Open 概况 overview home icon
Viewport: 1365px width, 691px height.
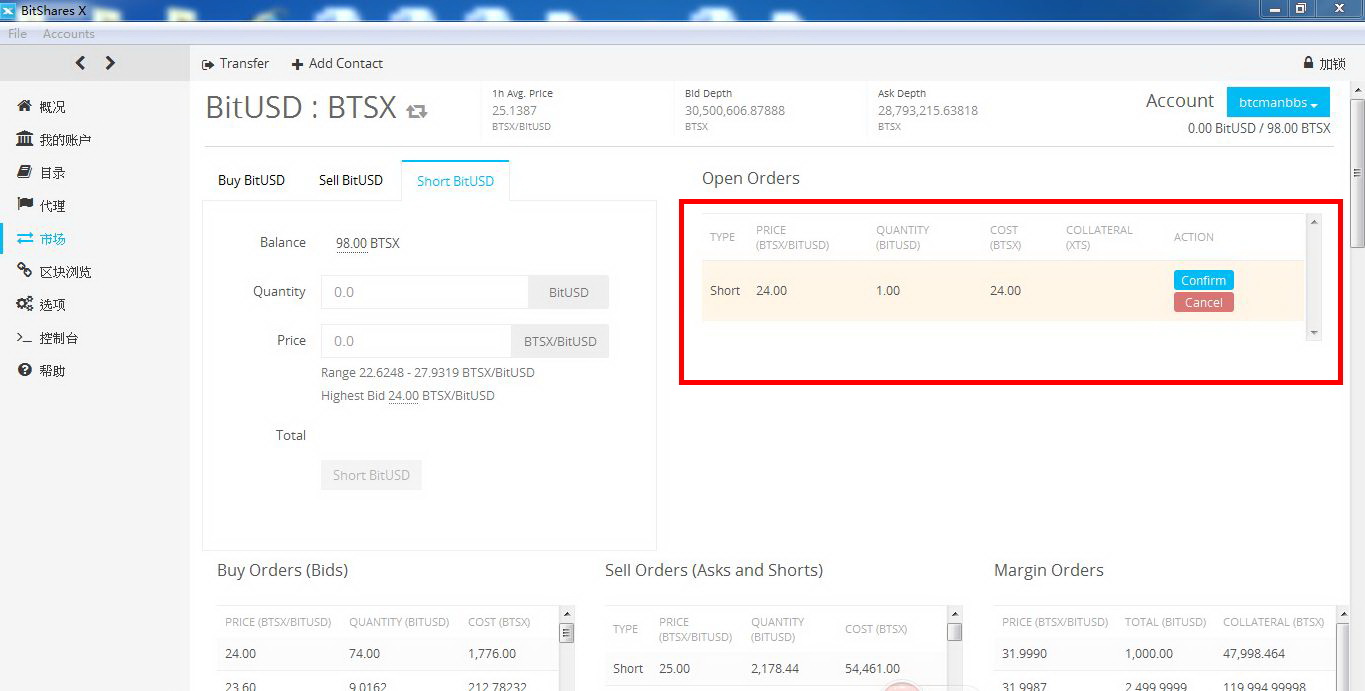coord(25,106)
